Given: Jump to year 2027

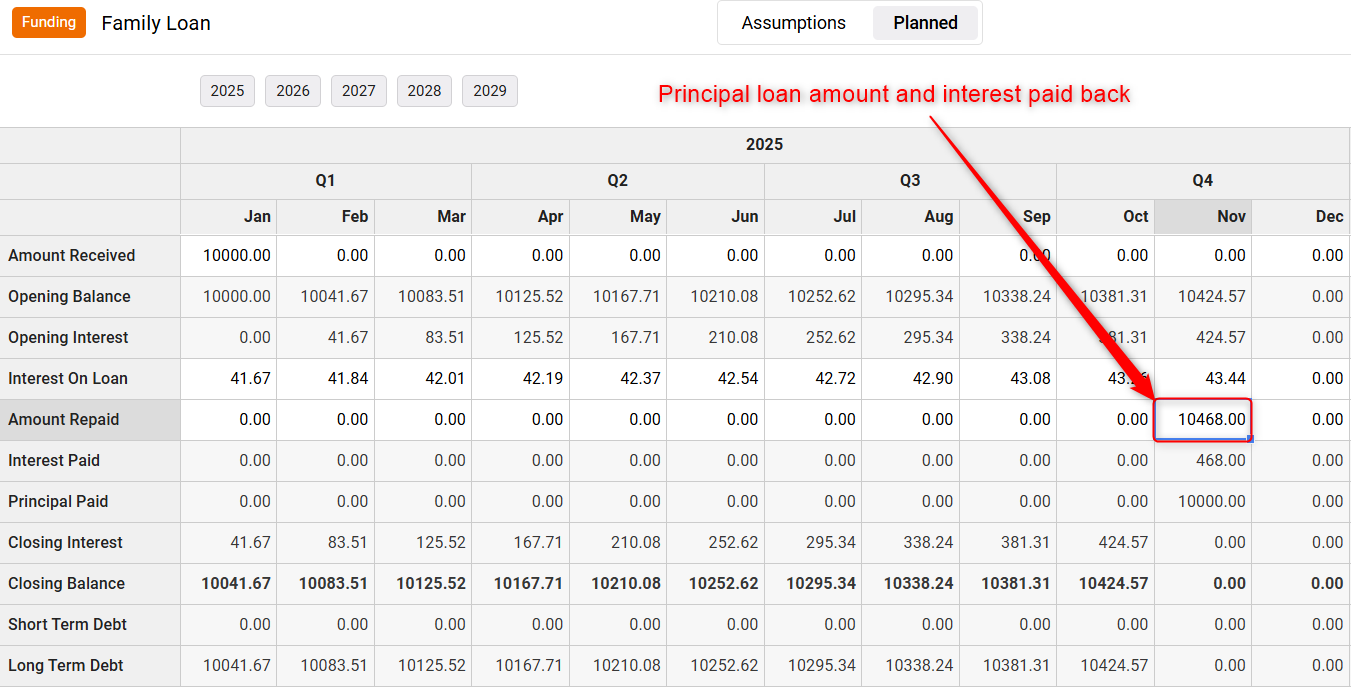Looking at the screenshot, I should point(359,91).
